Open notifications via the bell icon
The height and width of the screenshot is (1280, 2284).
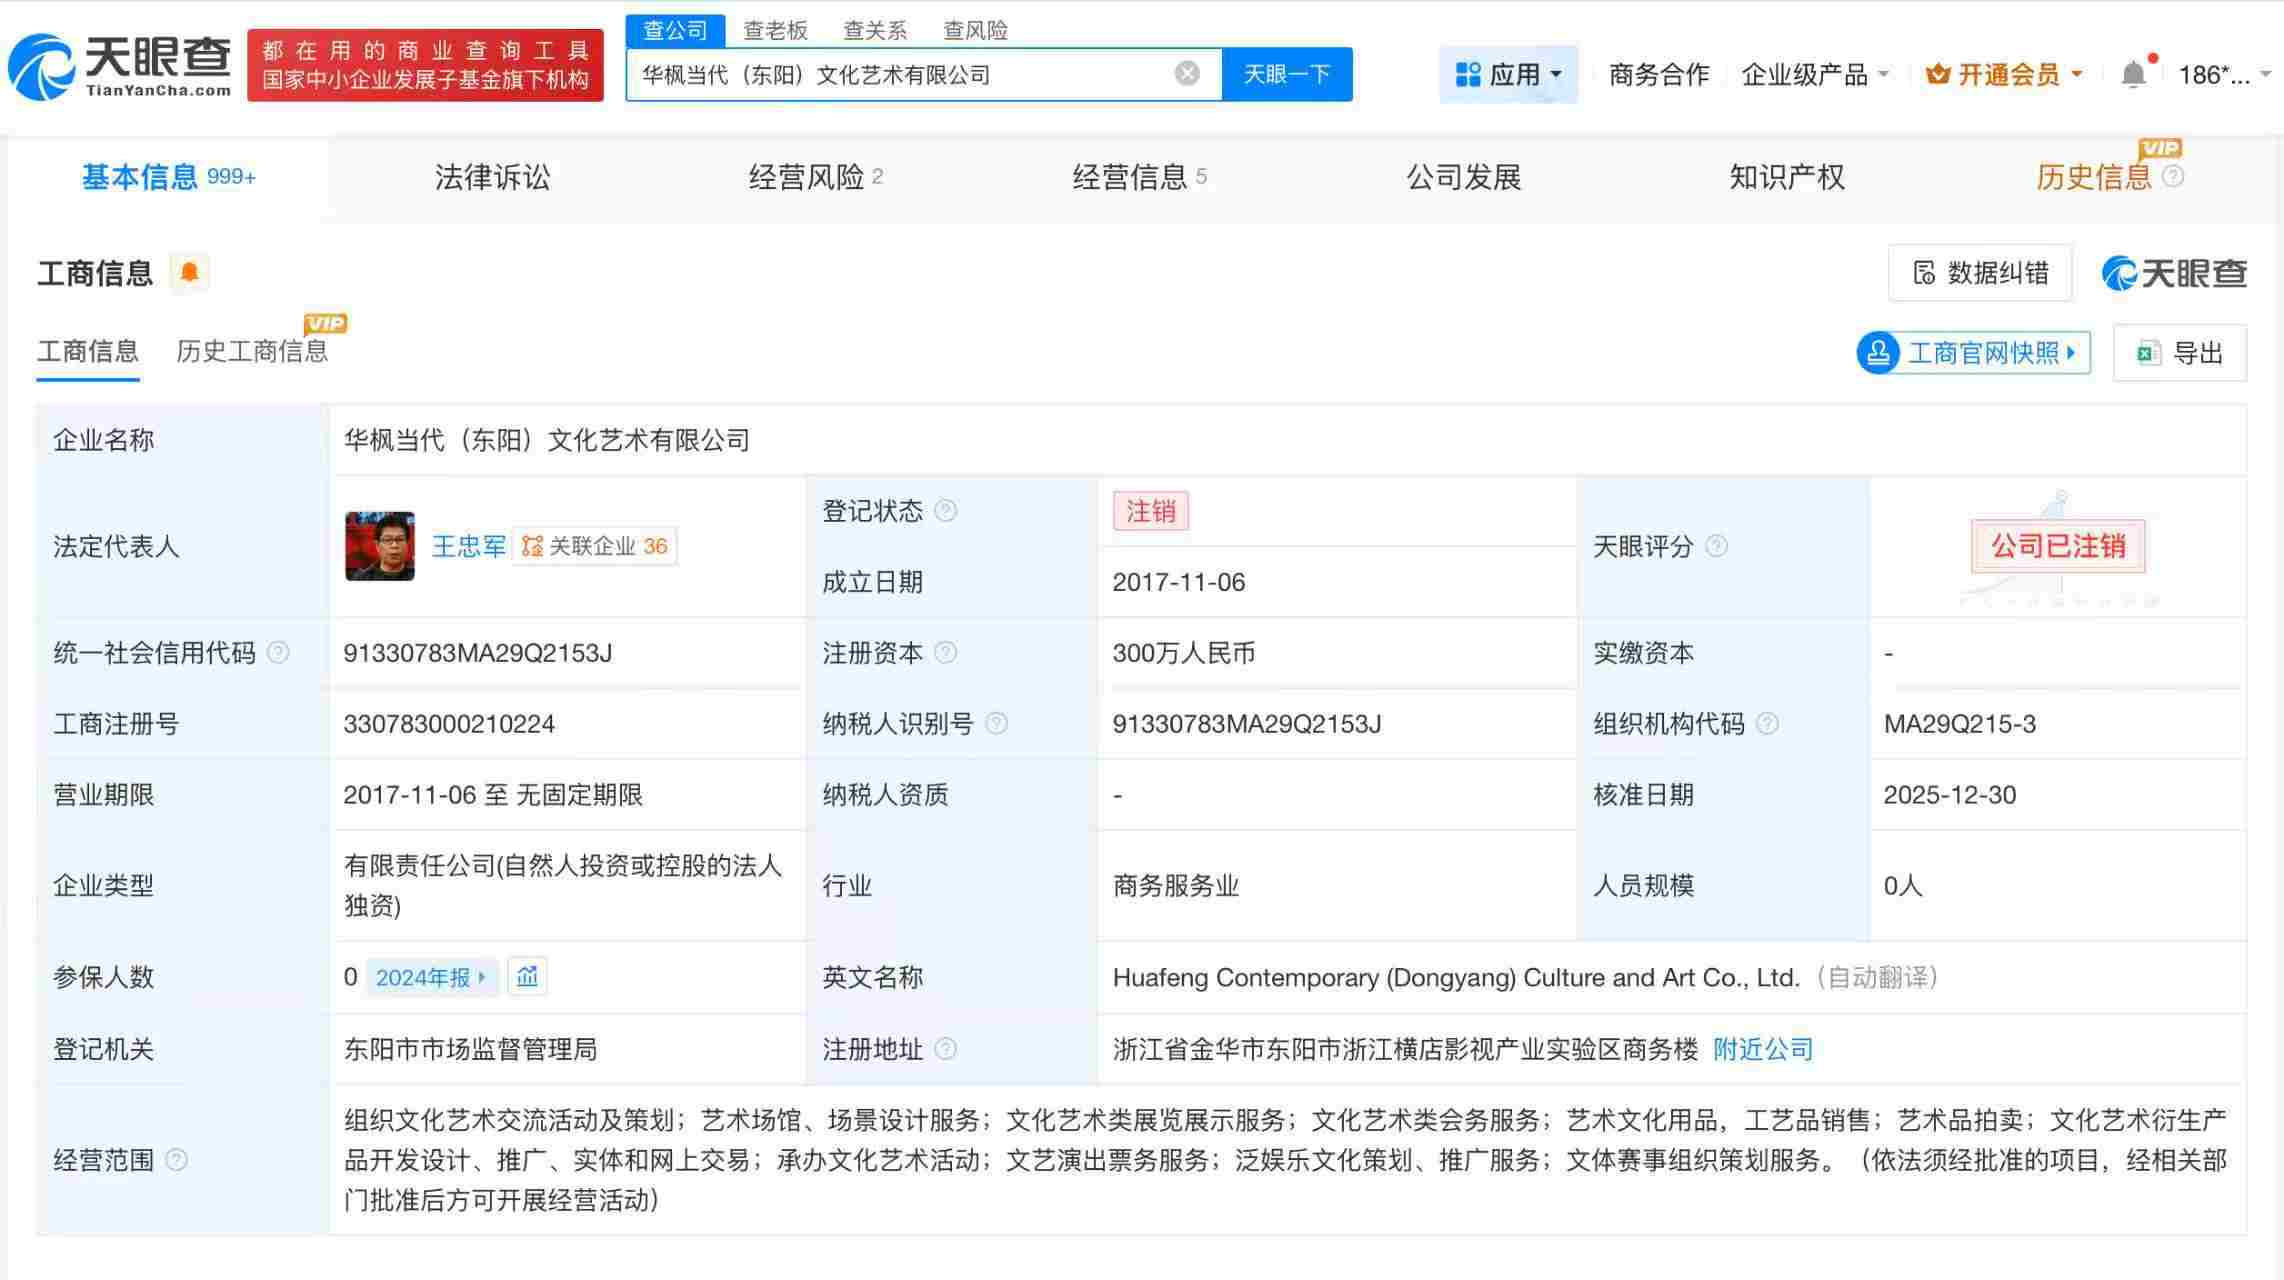2134,72
